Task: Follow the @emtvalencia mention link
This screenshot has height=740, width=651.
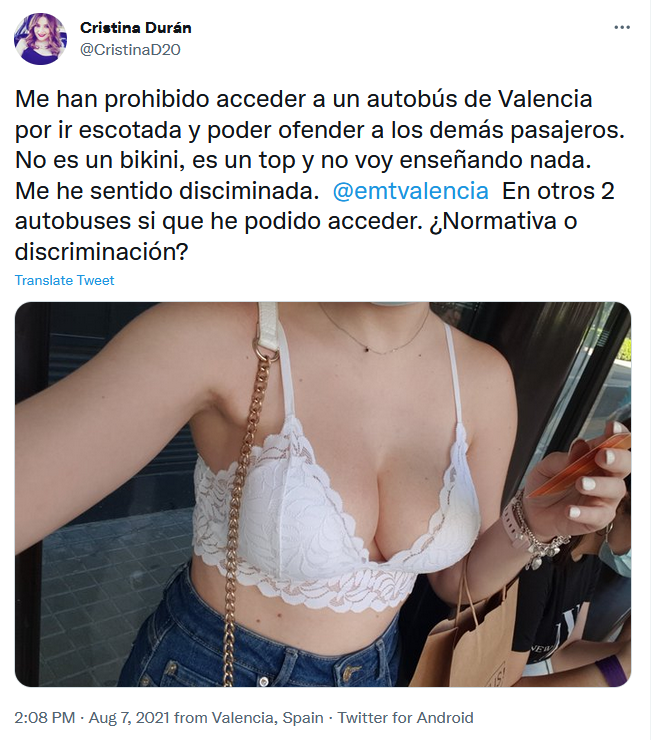Action: click(411, 191)
